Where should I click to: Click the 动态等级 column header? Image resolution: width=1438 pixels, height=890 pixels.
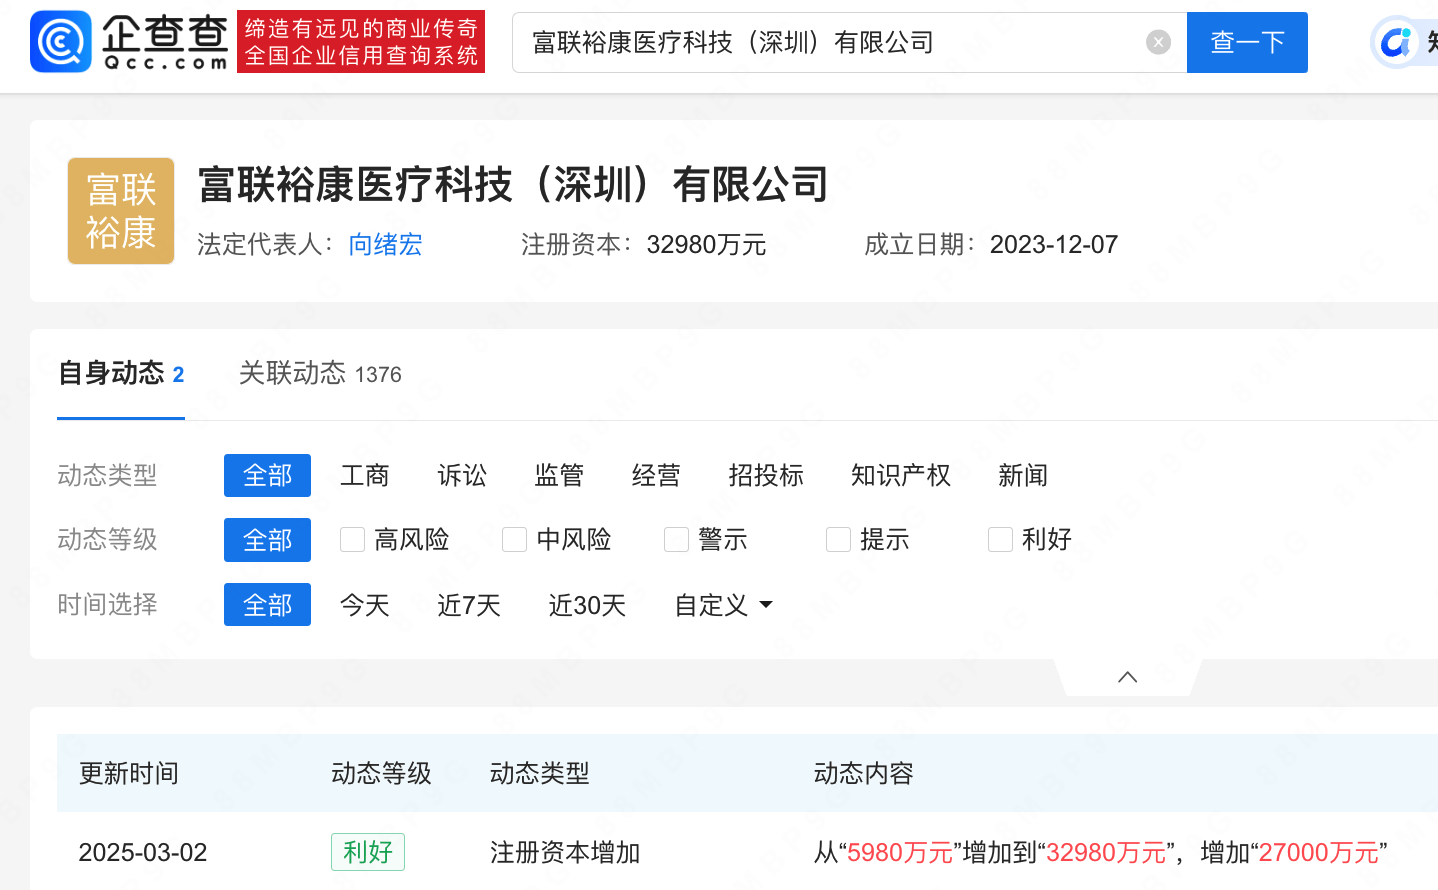(x=381, y=773)
